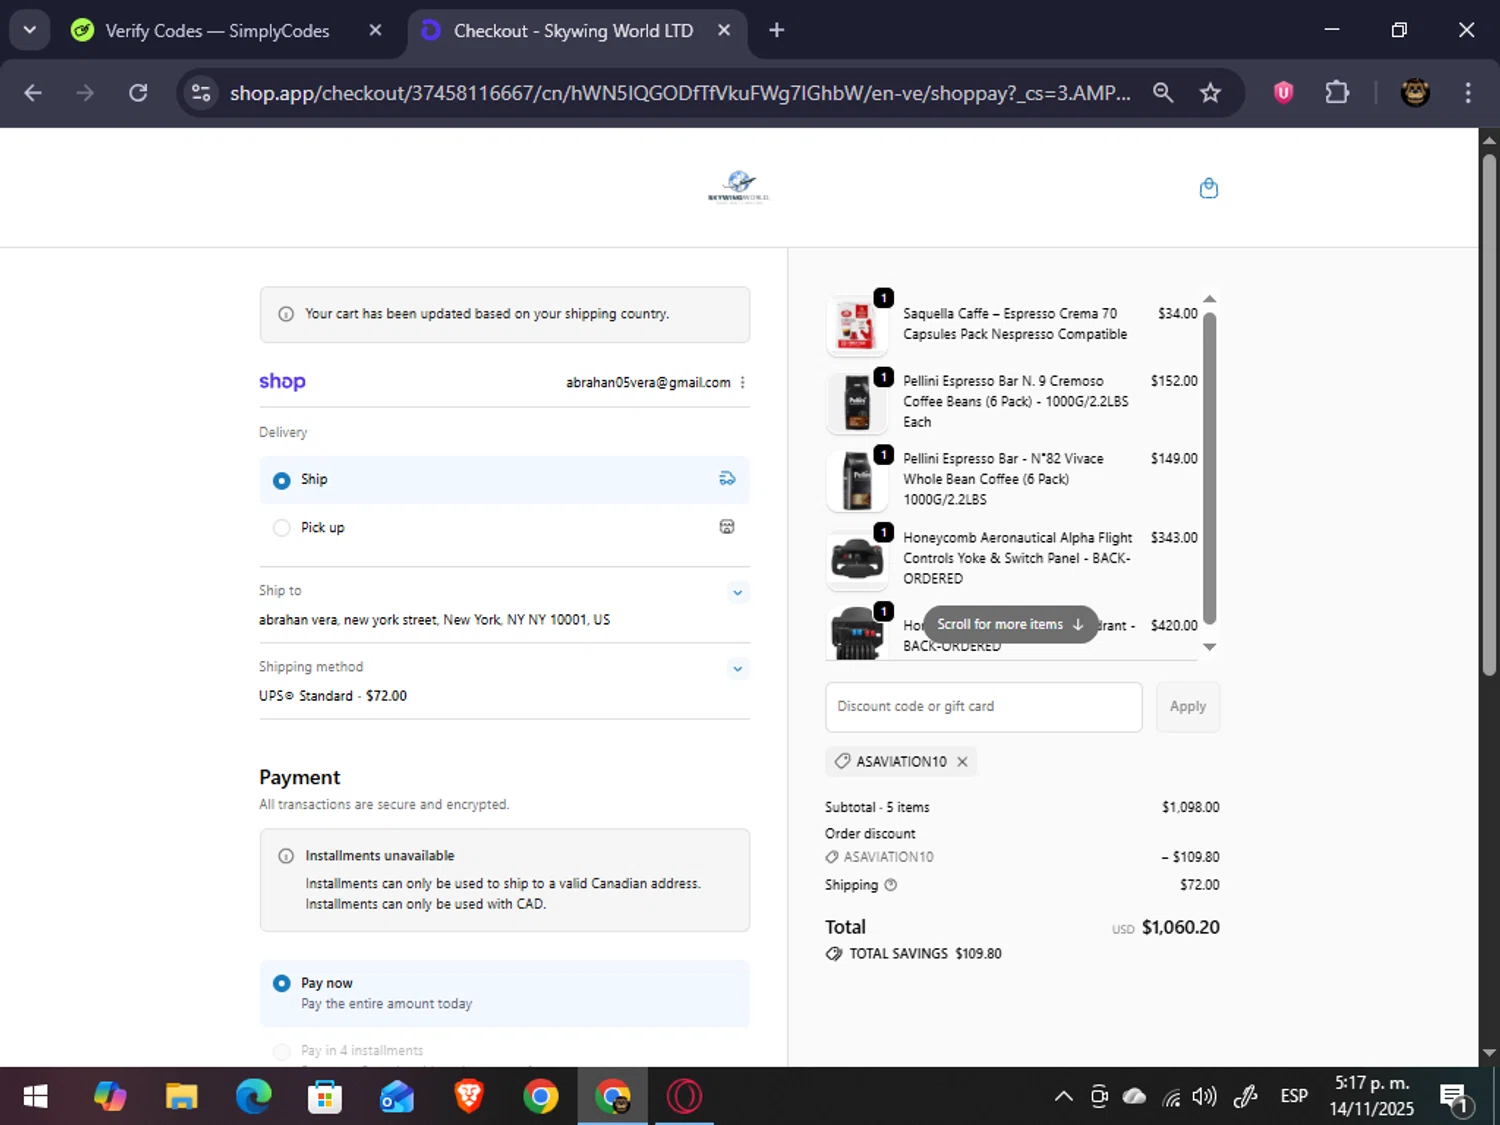This screenshot has height=1125, width=1500.
Task: Click order list scroll-up arrow
Action: [1209, 299]
